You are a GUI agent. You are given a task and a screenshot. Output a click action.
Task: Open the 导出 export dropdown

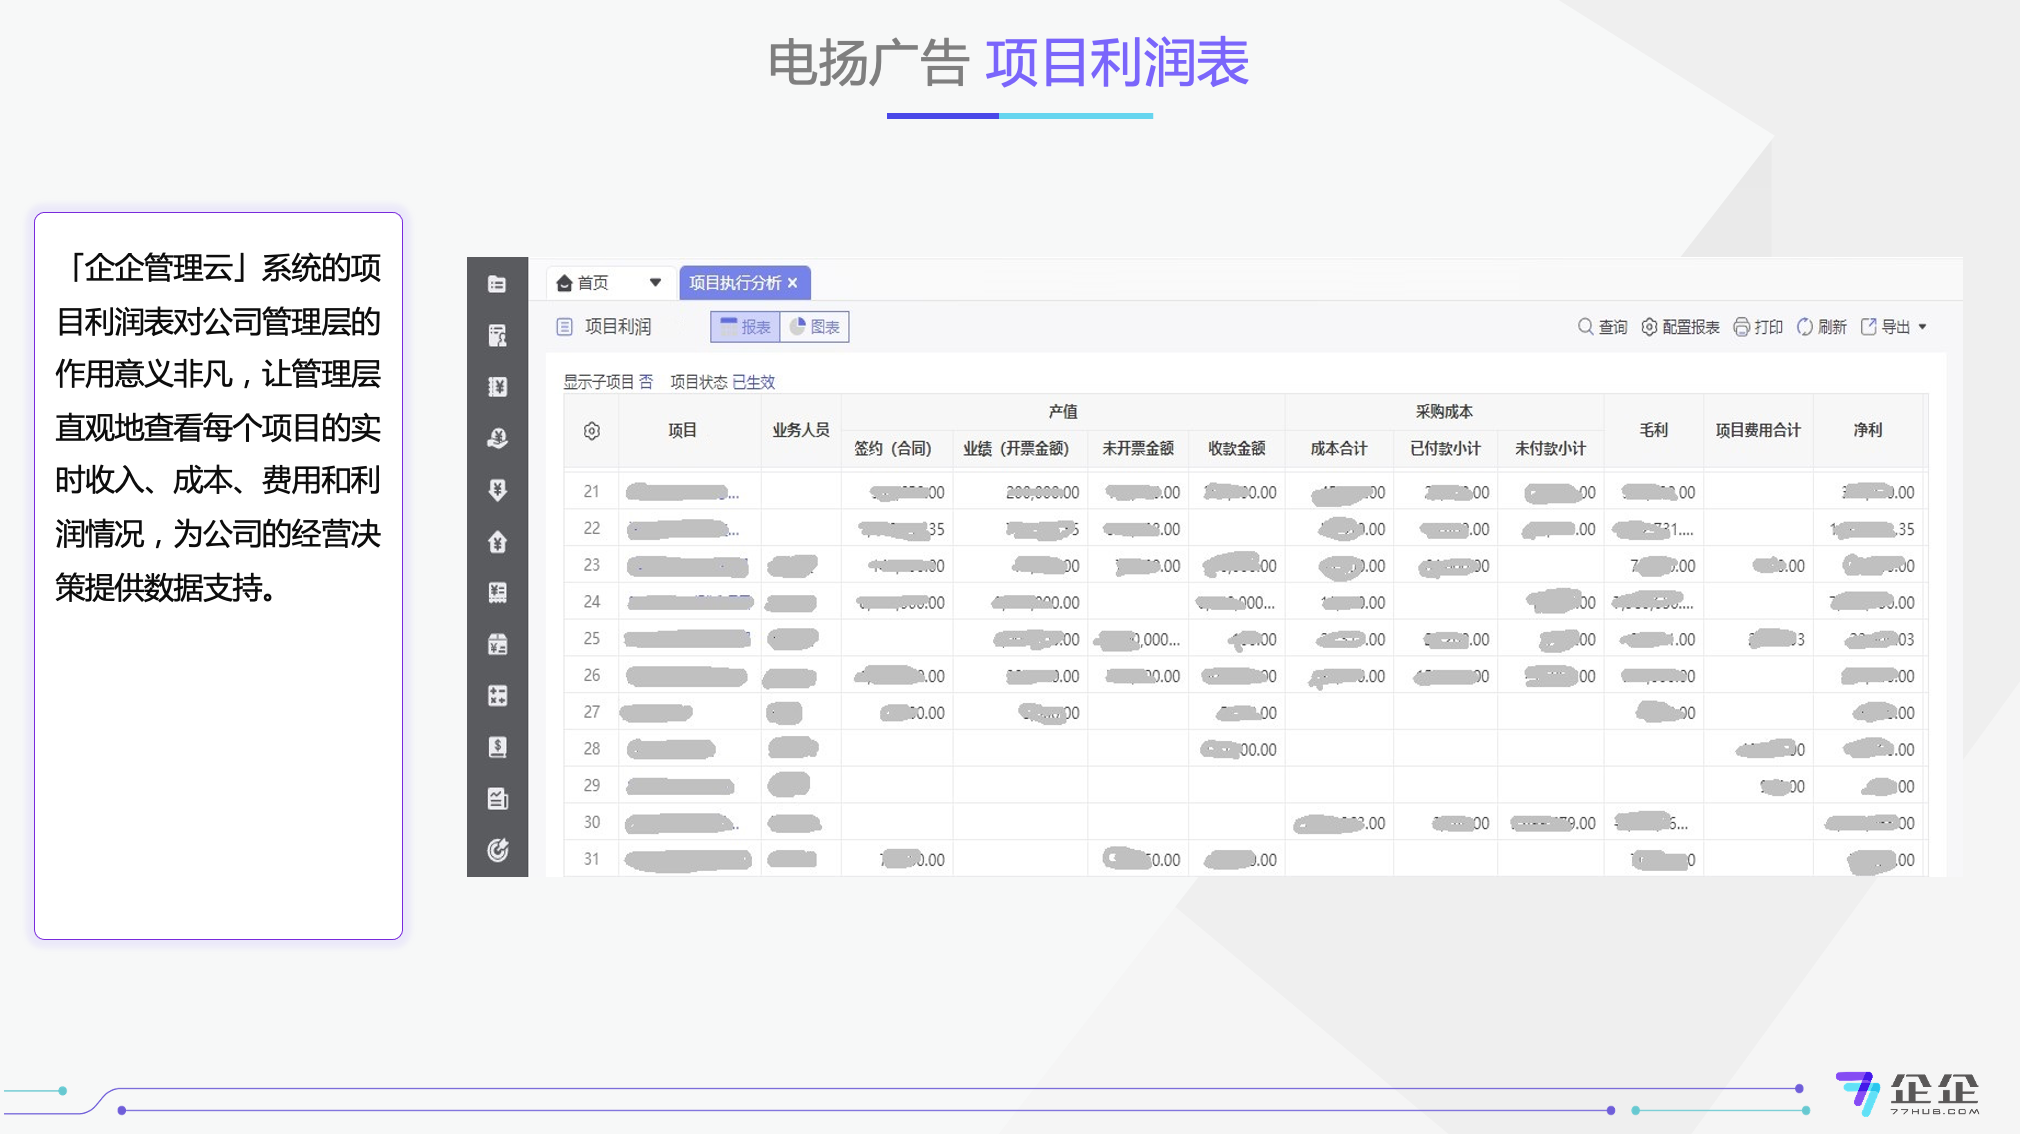[x=1896, y=327]
